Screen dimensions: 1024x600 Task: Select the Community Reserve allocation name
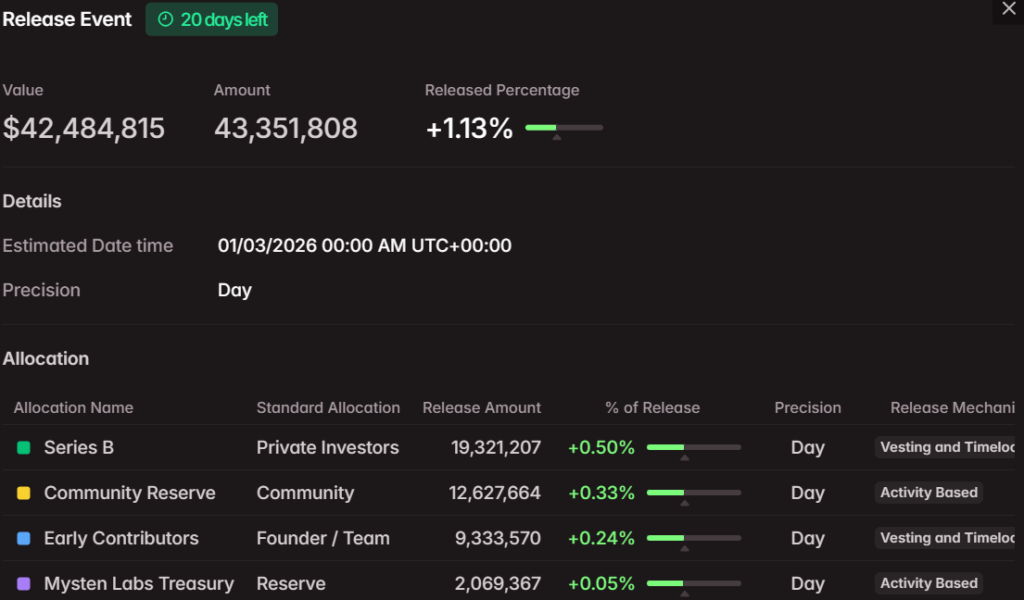pyautogui.click(x=129, y=493)
